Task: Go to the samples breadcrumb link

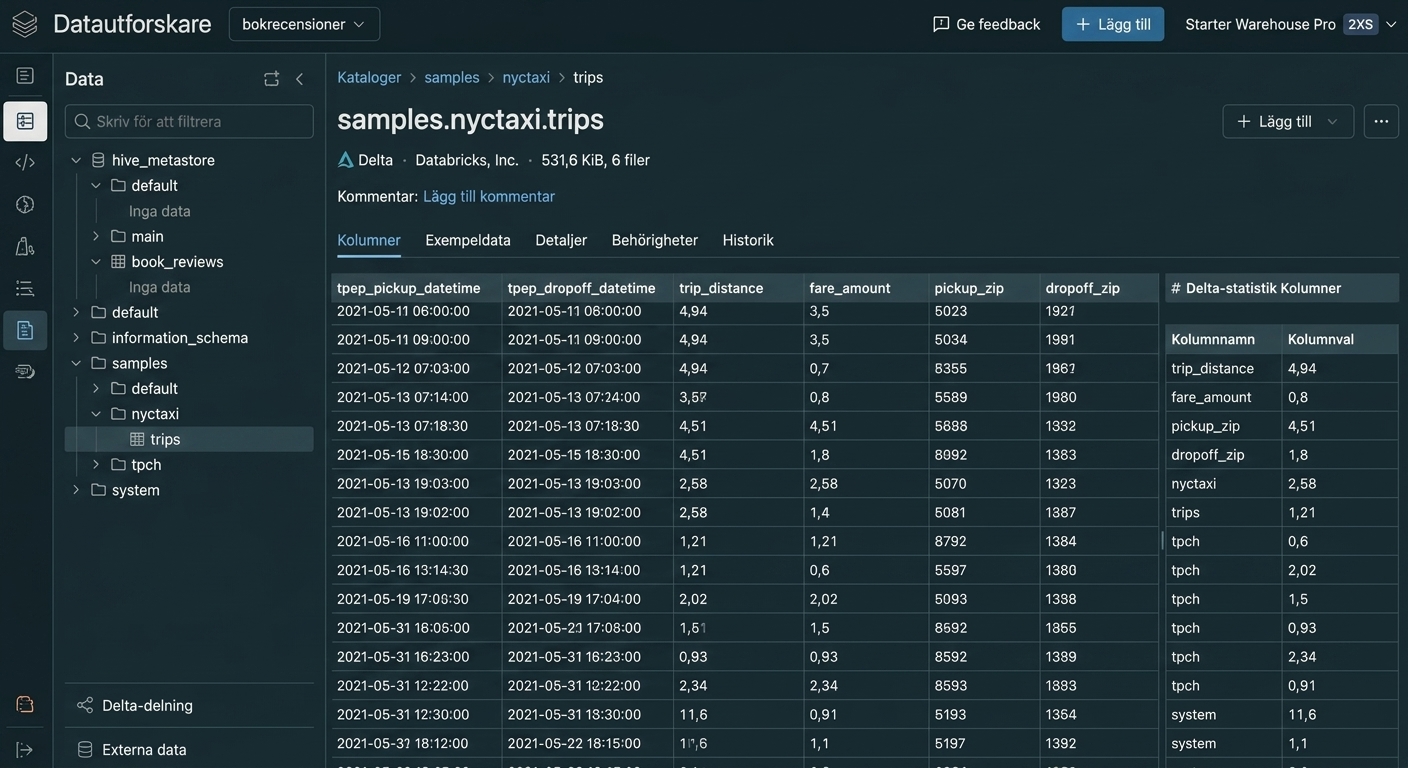Action: (x=452, y=77)
